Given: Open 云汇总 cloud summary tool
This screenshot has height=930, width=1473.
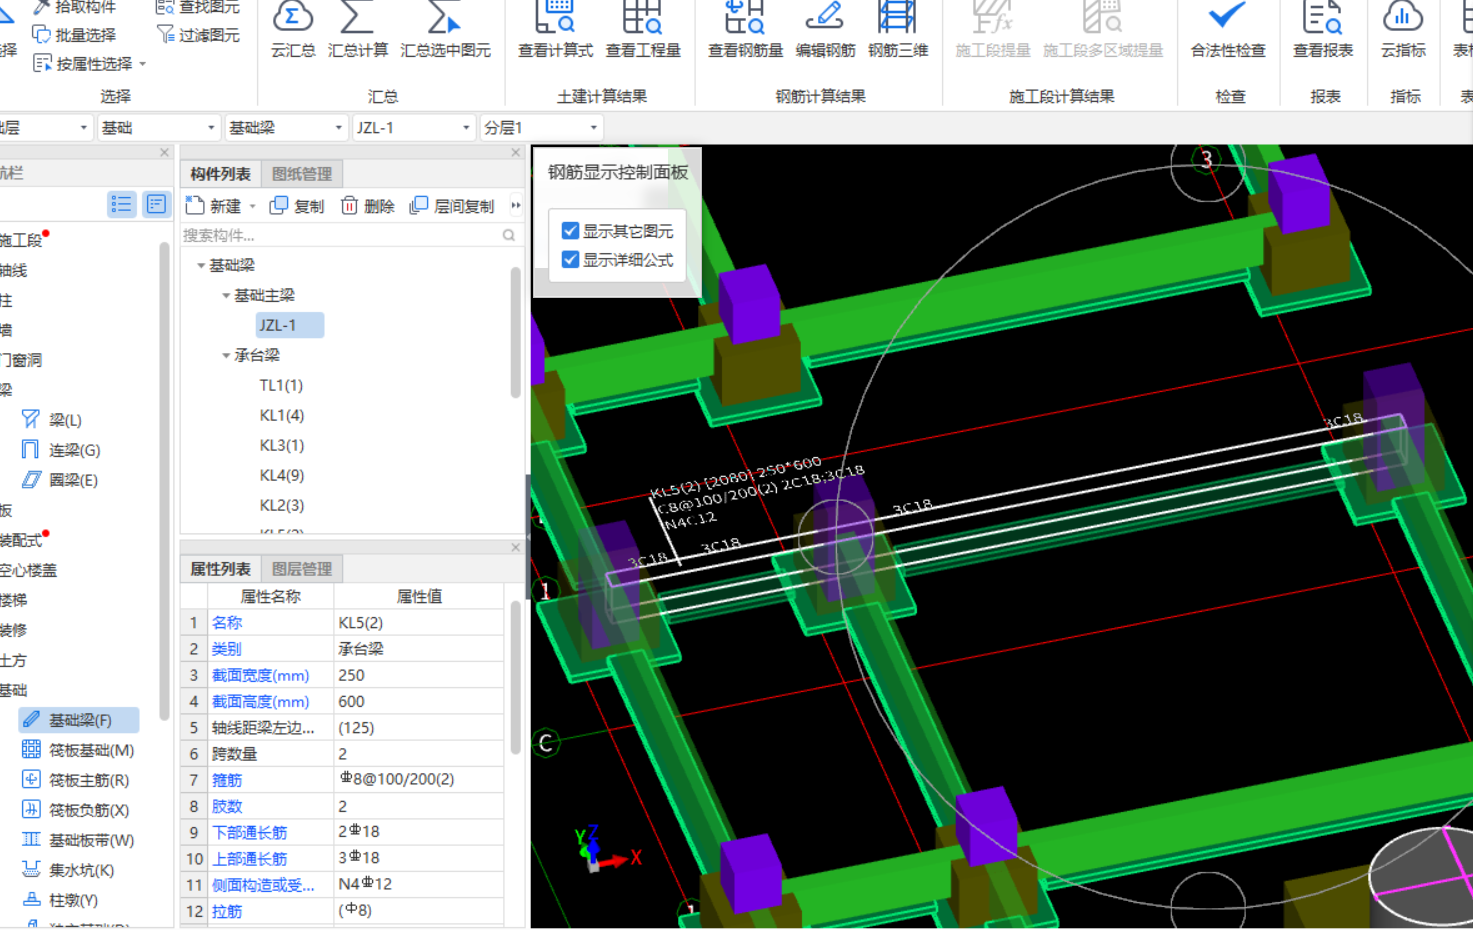Looking at the screenshot, I should 293,30.
